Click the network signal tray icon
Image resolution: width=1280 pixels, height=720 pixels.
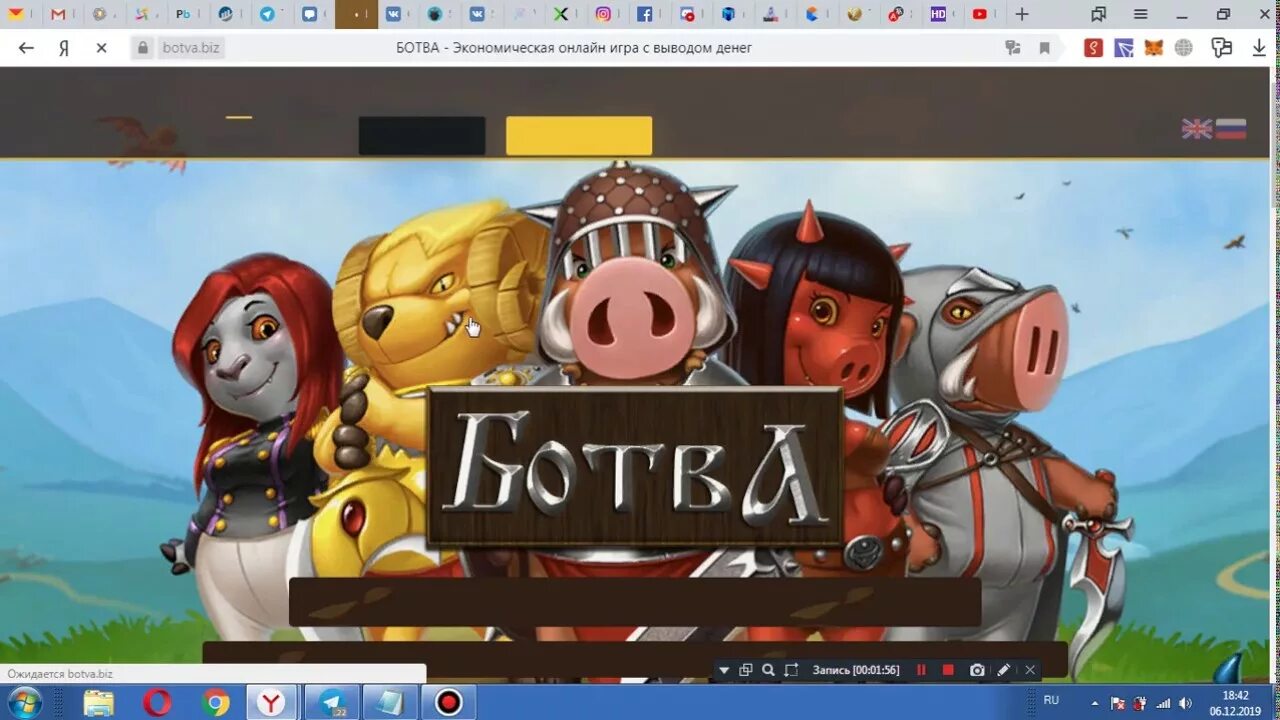point(1163,703)
